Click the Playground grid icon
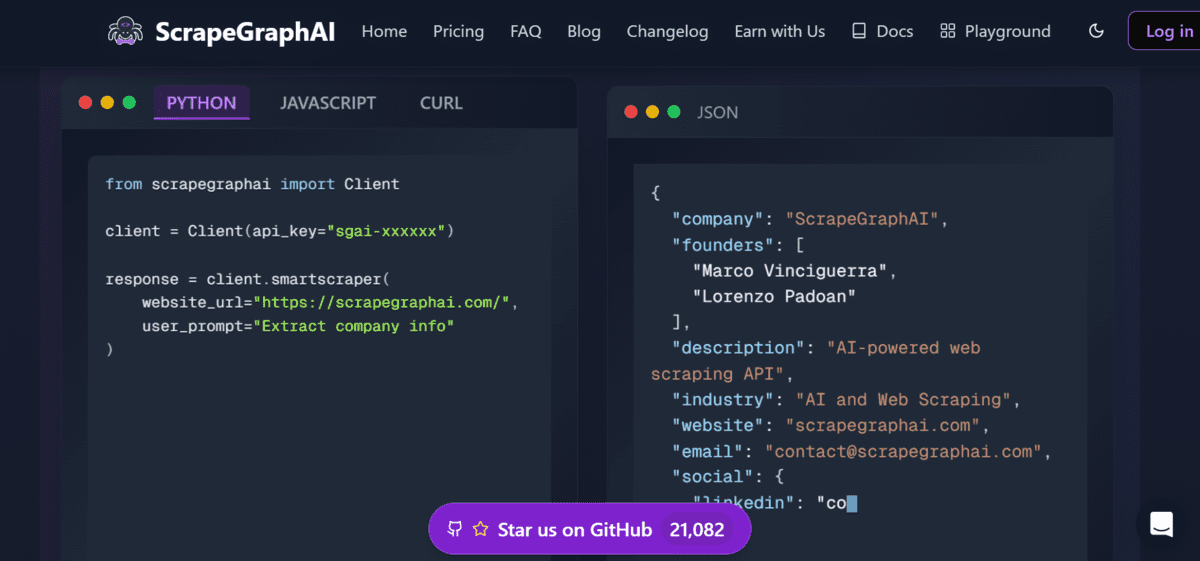Screen dimensions: 1200x561 click(948, 31)
